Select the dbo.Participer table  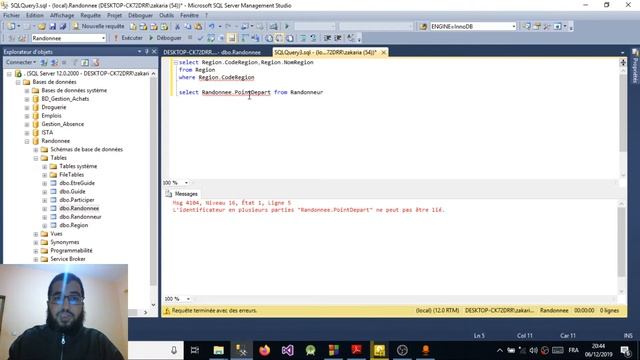[77, 200]
